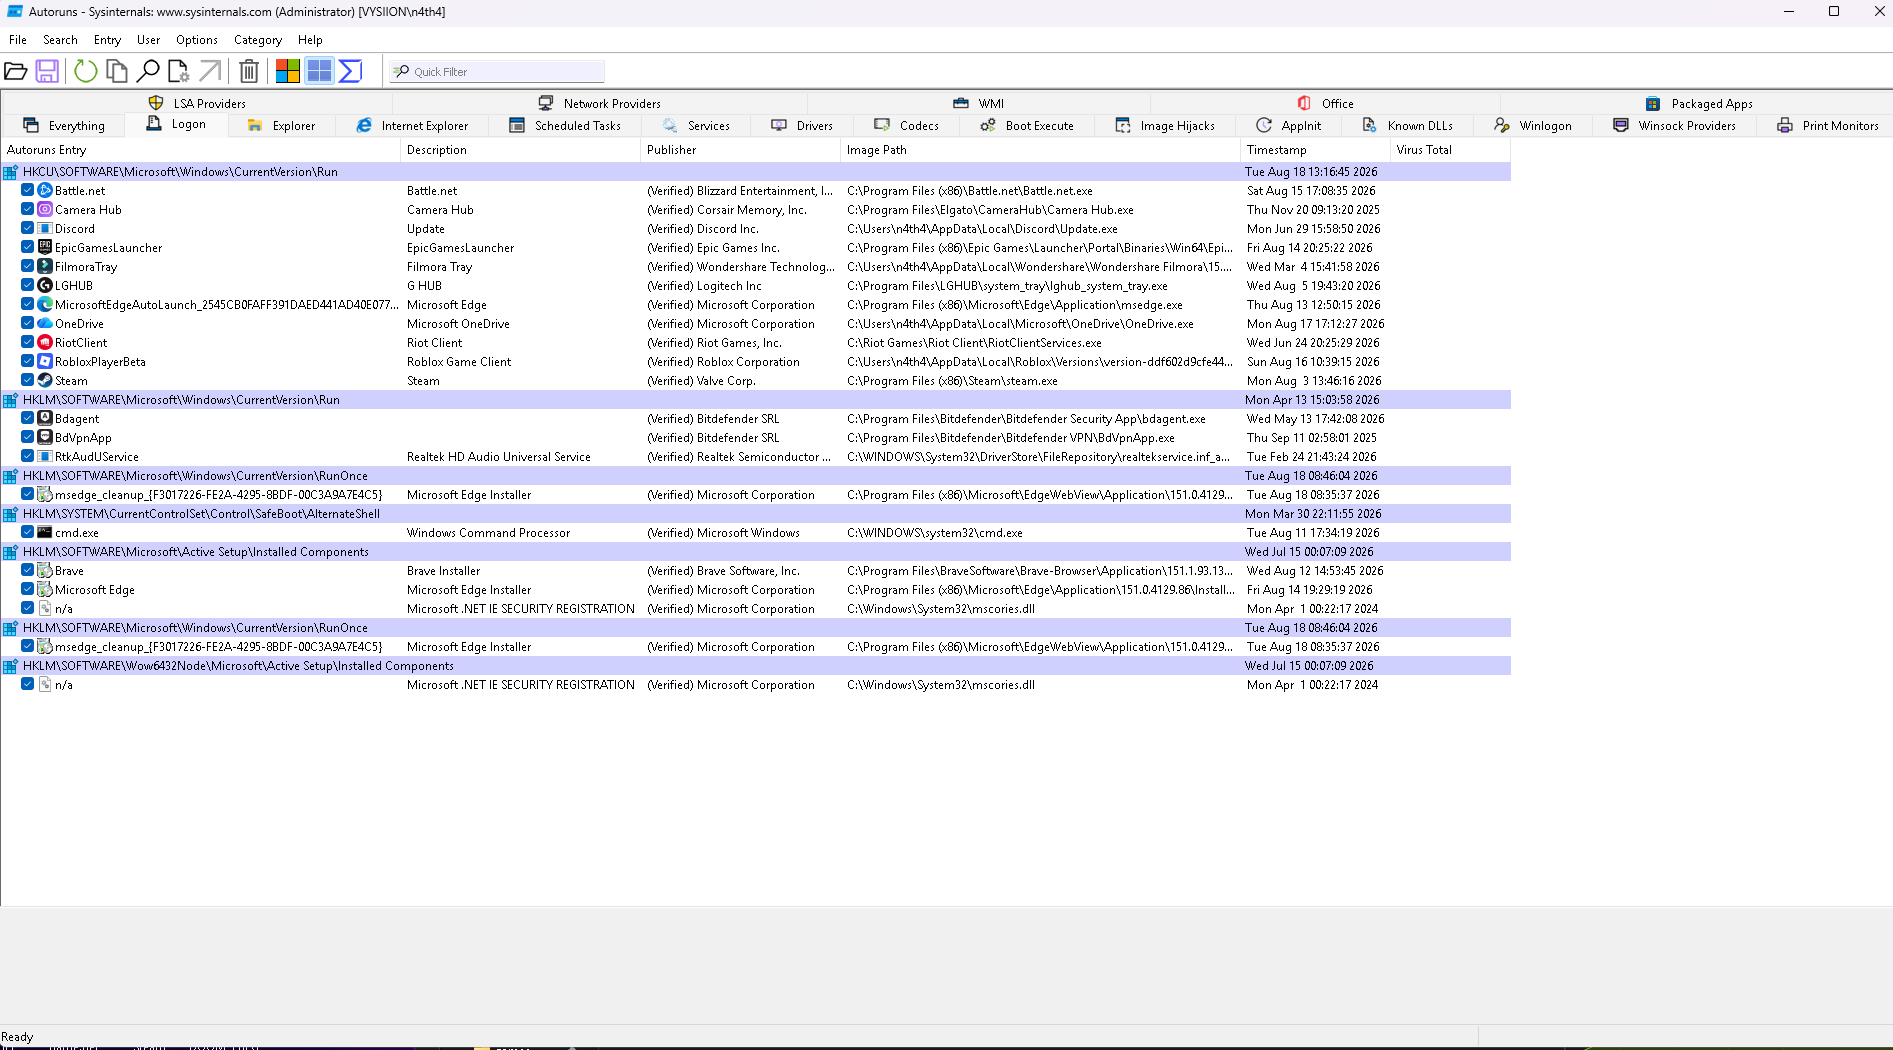The height and width of the screenshot is (1050, 1893).
Task: Click the file properties toolbar icon
Action: click(x=178, y=71)
